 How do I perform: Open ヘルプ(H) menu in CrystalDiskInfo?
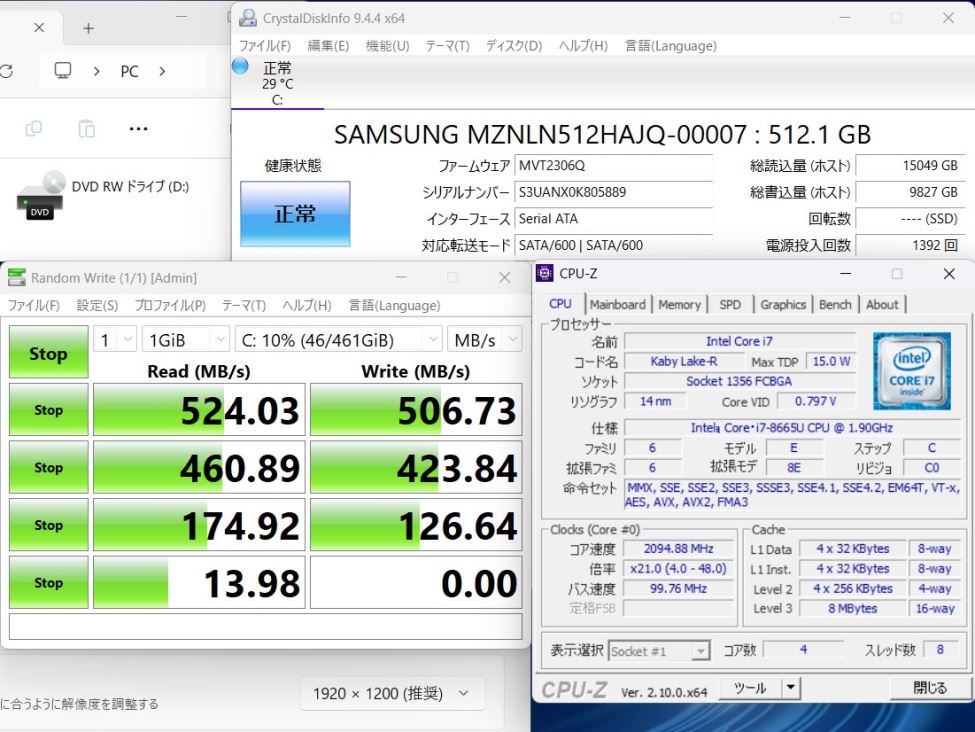pyautogui.click(x=583, y=46)
